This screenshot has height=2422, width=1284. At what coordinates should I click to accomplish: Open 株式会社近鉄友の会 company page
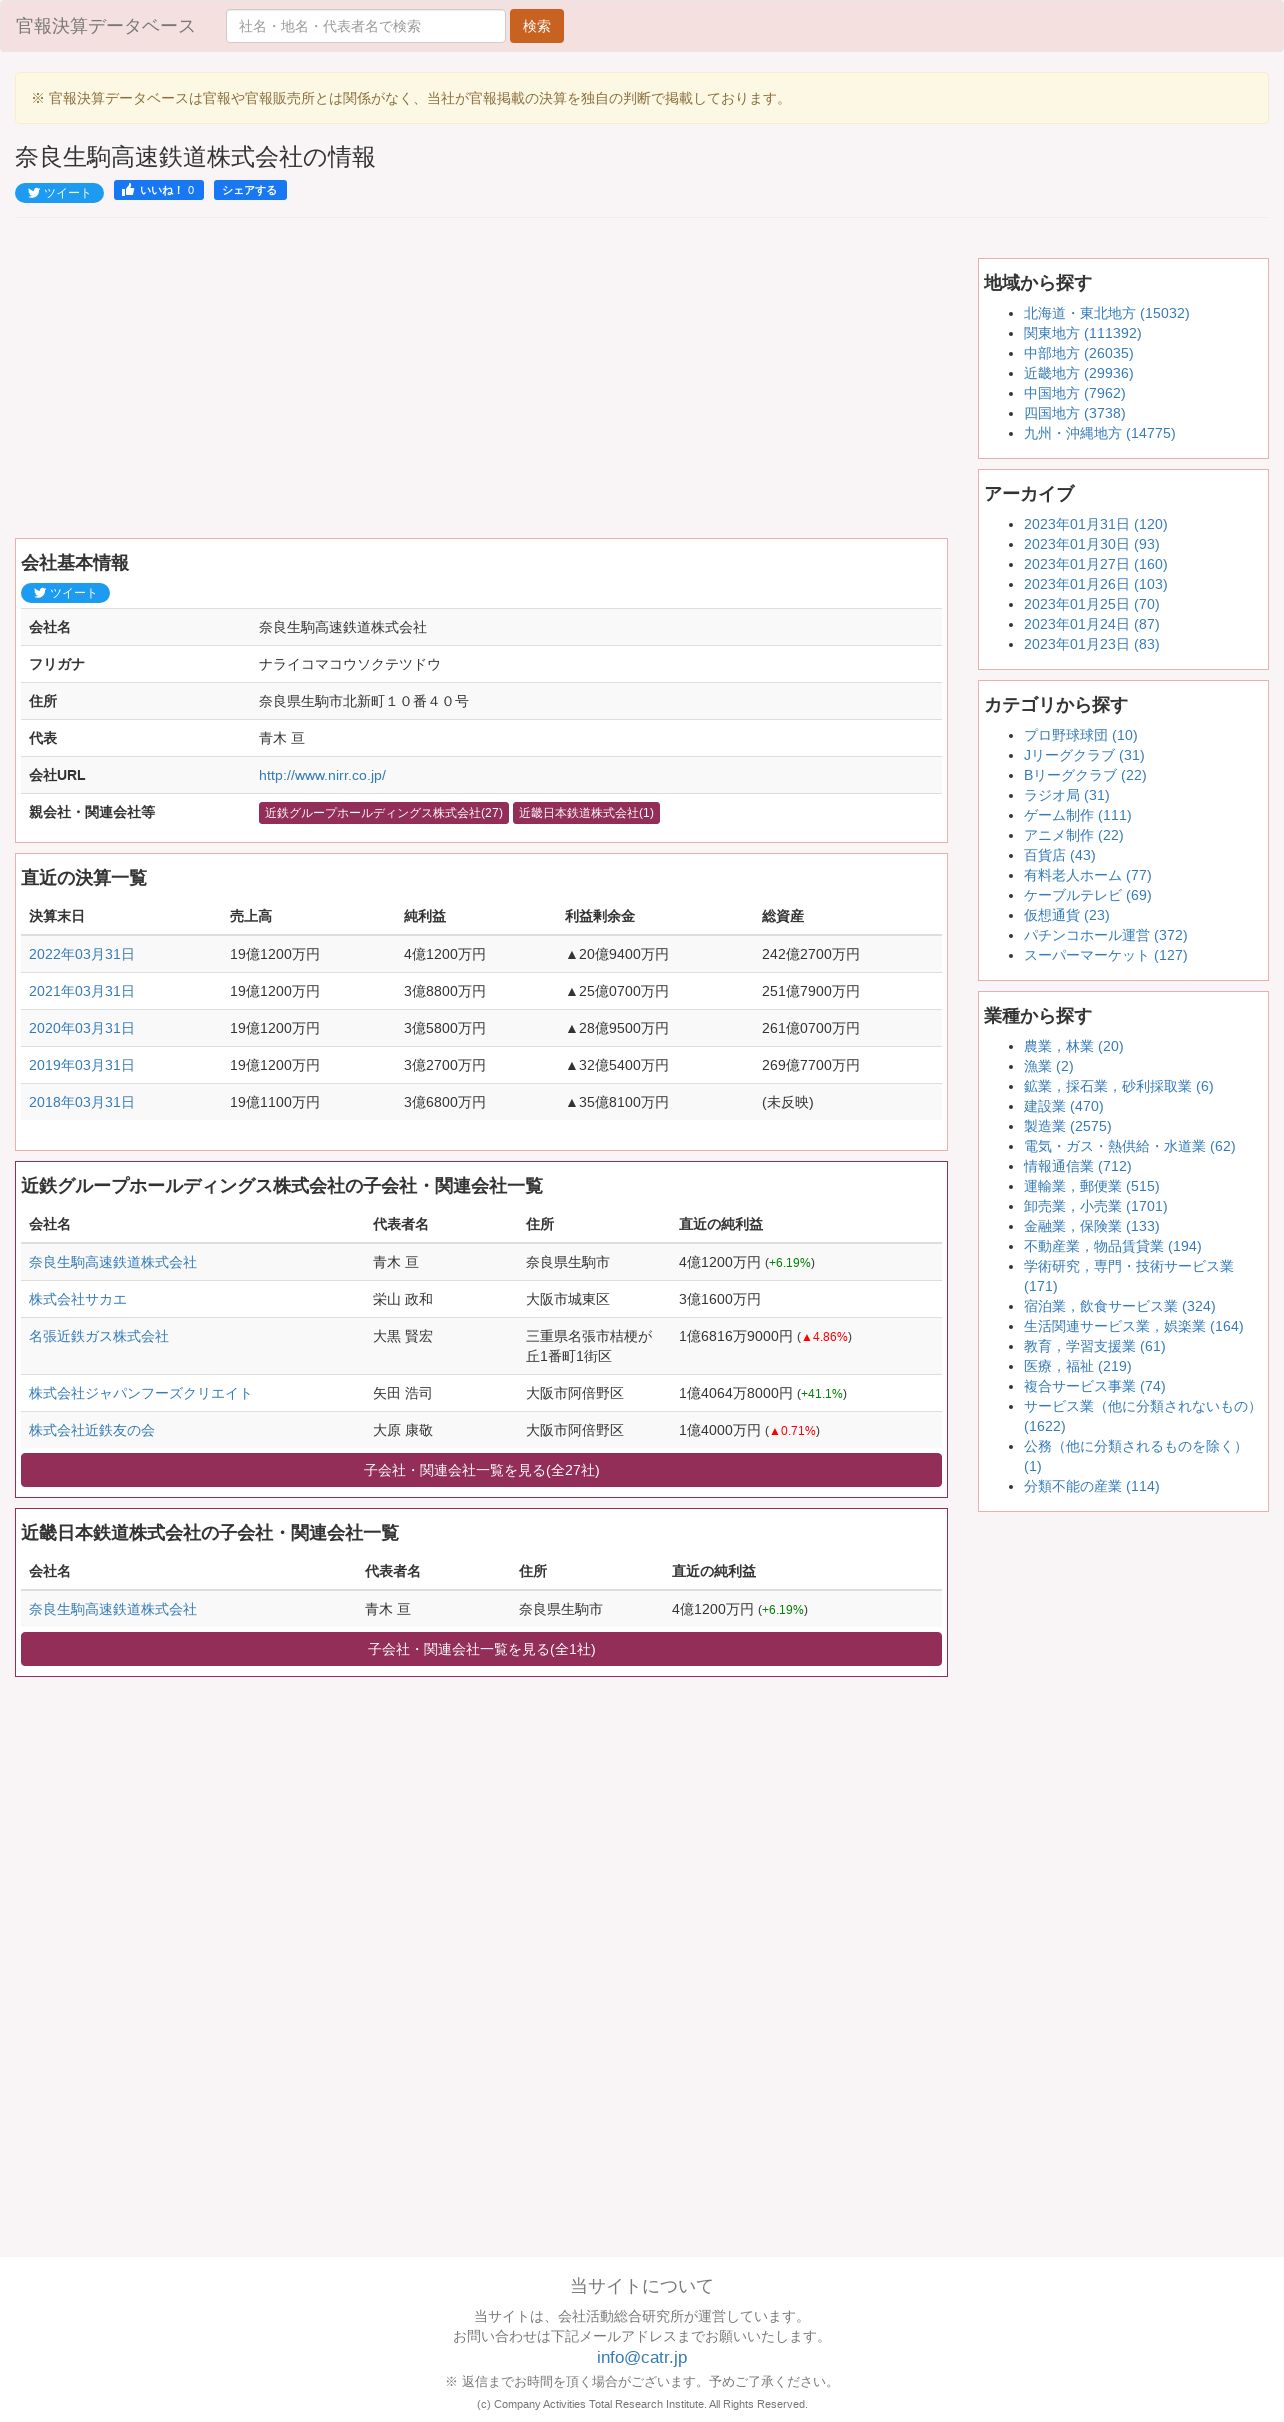point(92,1430)
